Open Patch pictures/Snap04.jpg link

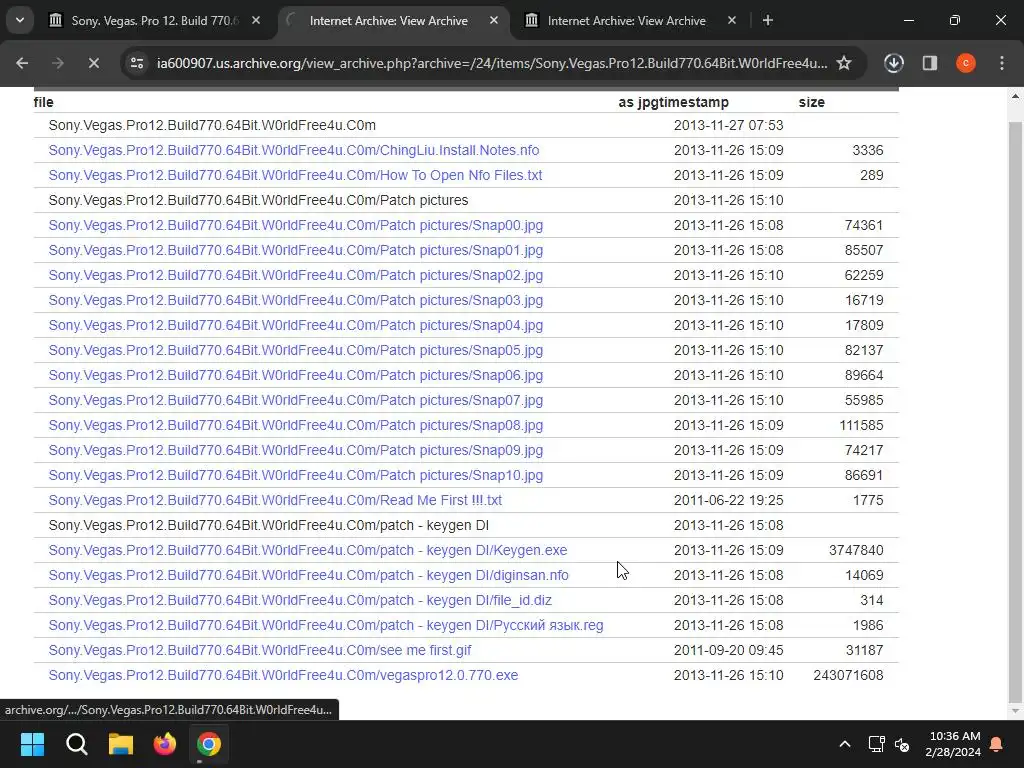click(296, 325)
